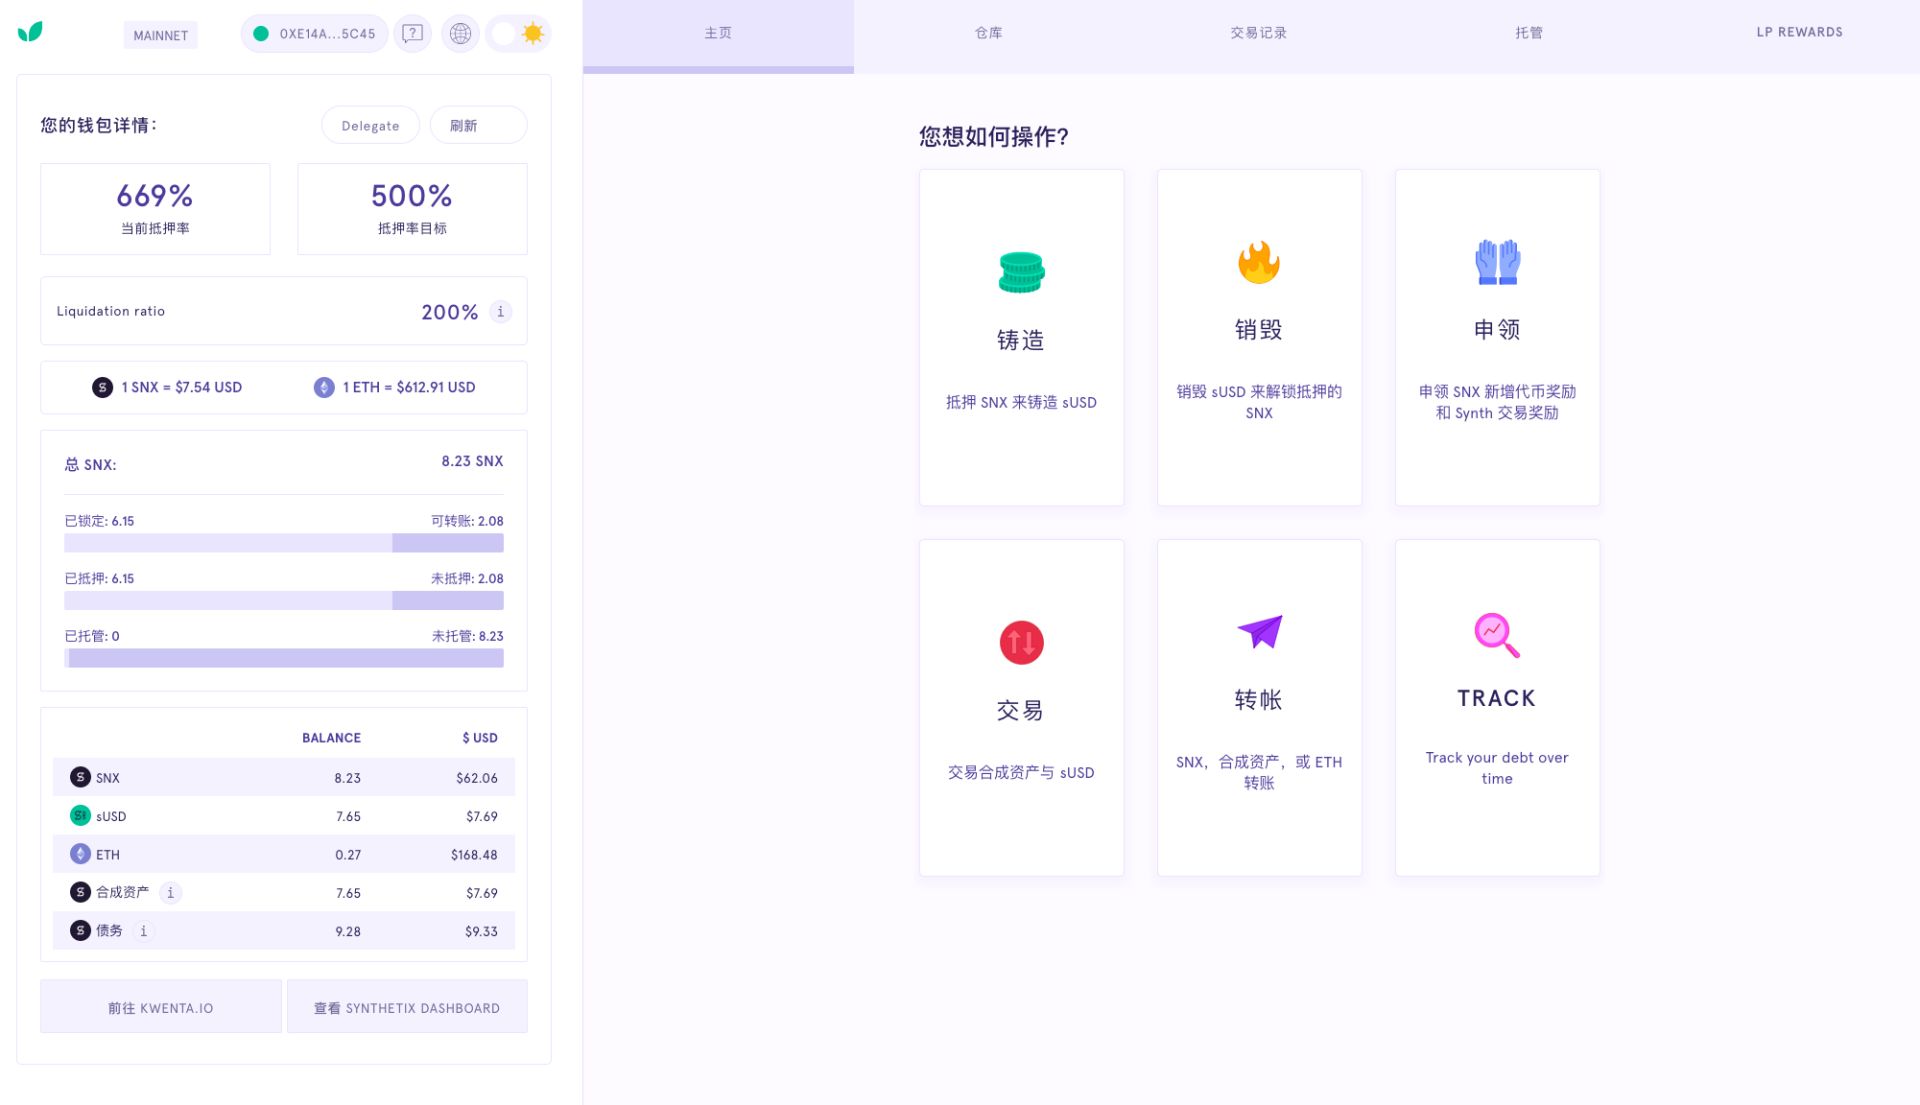This screenshot has height=1105, width=1920.
Task: Show Liquidation ratio info tooltip
Action: click(501, 312)
